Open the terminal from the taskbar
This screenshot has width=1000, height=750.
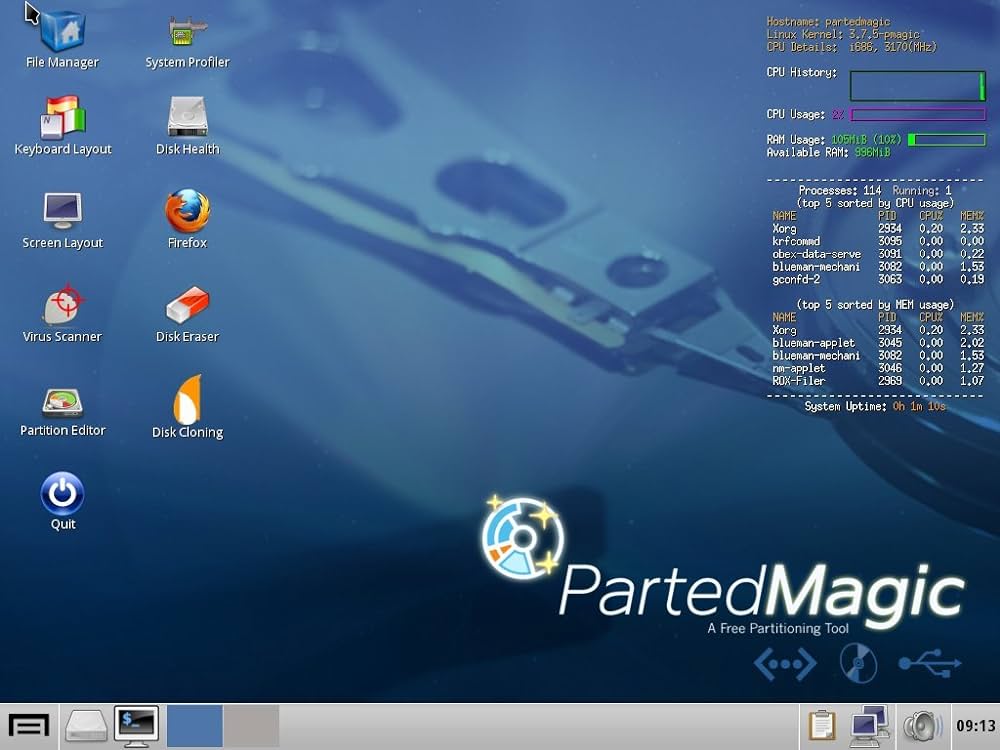[136, 726]
